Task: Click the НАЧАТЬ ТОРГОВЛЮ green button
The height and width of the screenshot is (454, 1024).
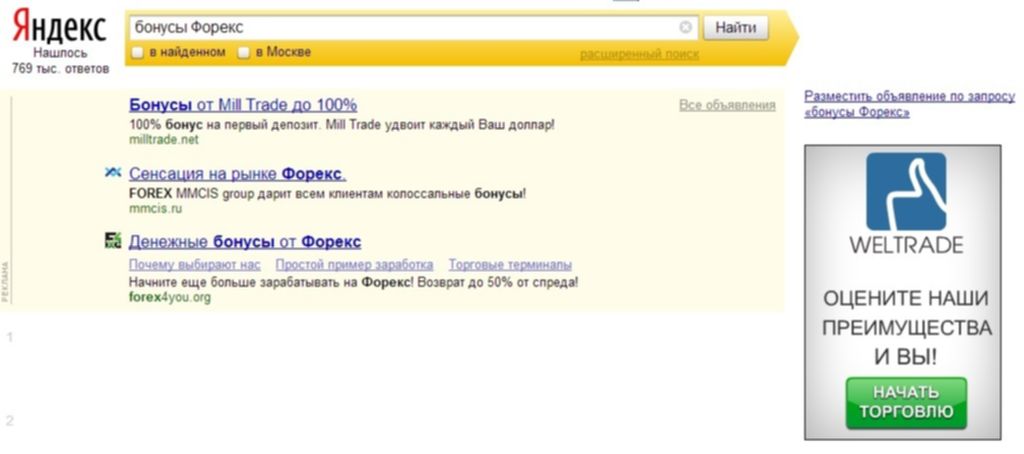Action: point(906,402)
